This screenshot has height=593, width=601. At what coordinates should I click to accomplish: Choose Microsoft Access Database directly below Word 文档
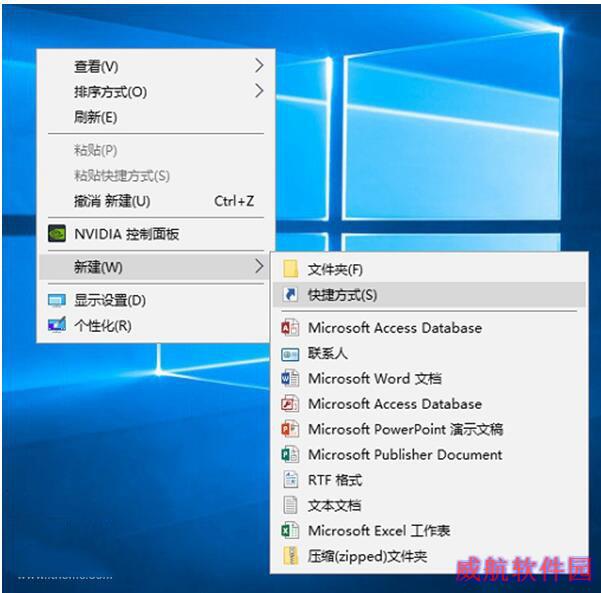click(x=429, y=404)
